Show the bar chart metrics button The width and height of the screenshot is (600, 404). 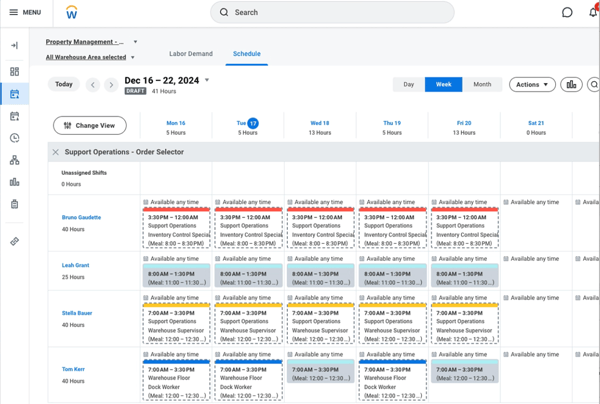tap(571, 85)
